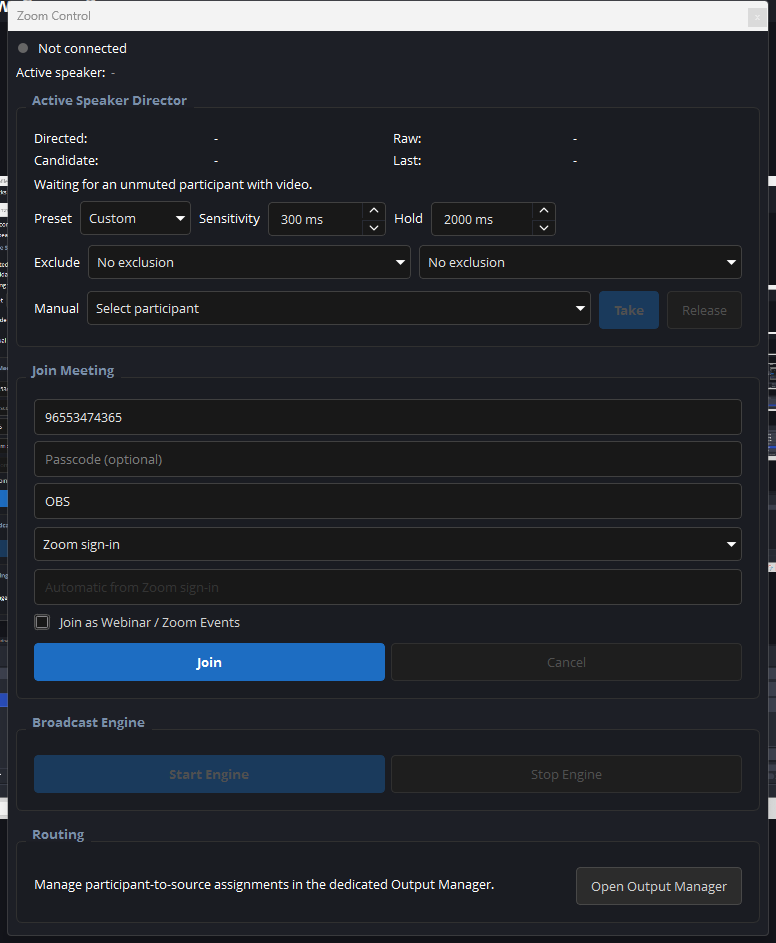This screenshot has height=943, width=776.
Task: Click the Hold 2000 ms field
Action: (482, 219)
